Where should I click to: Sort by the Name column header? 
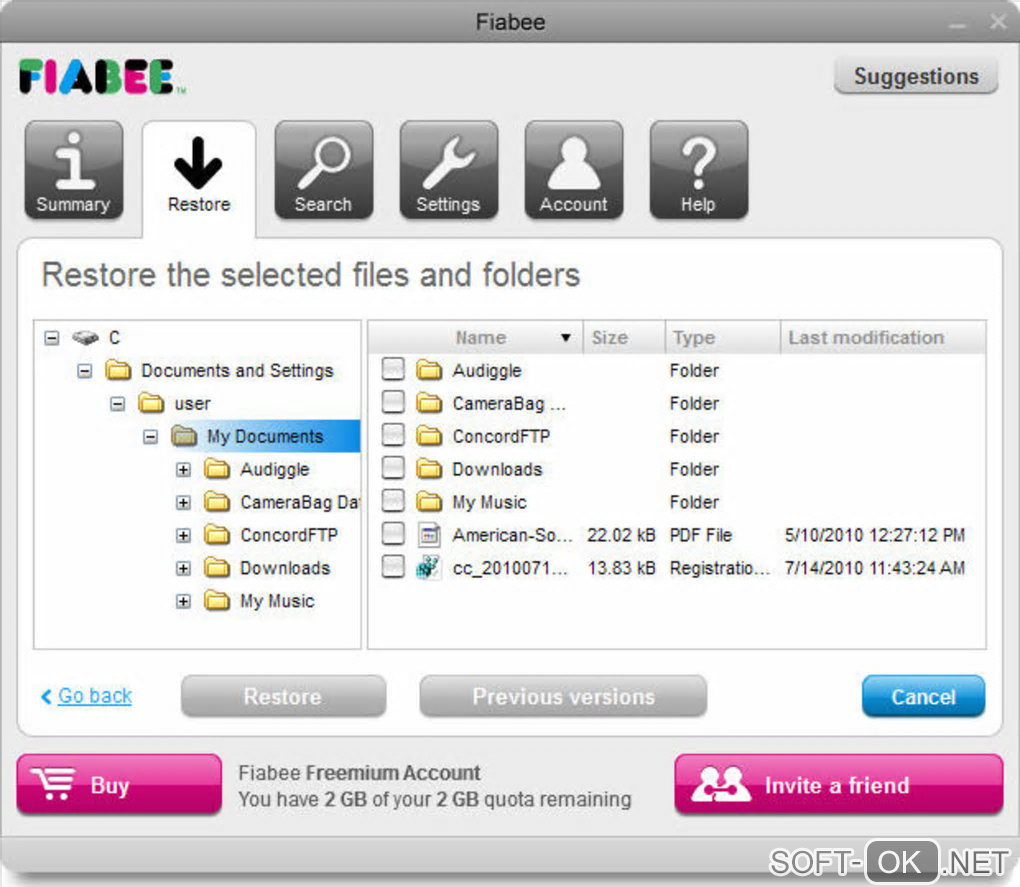point(476,338)
